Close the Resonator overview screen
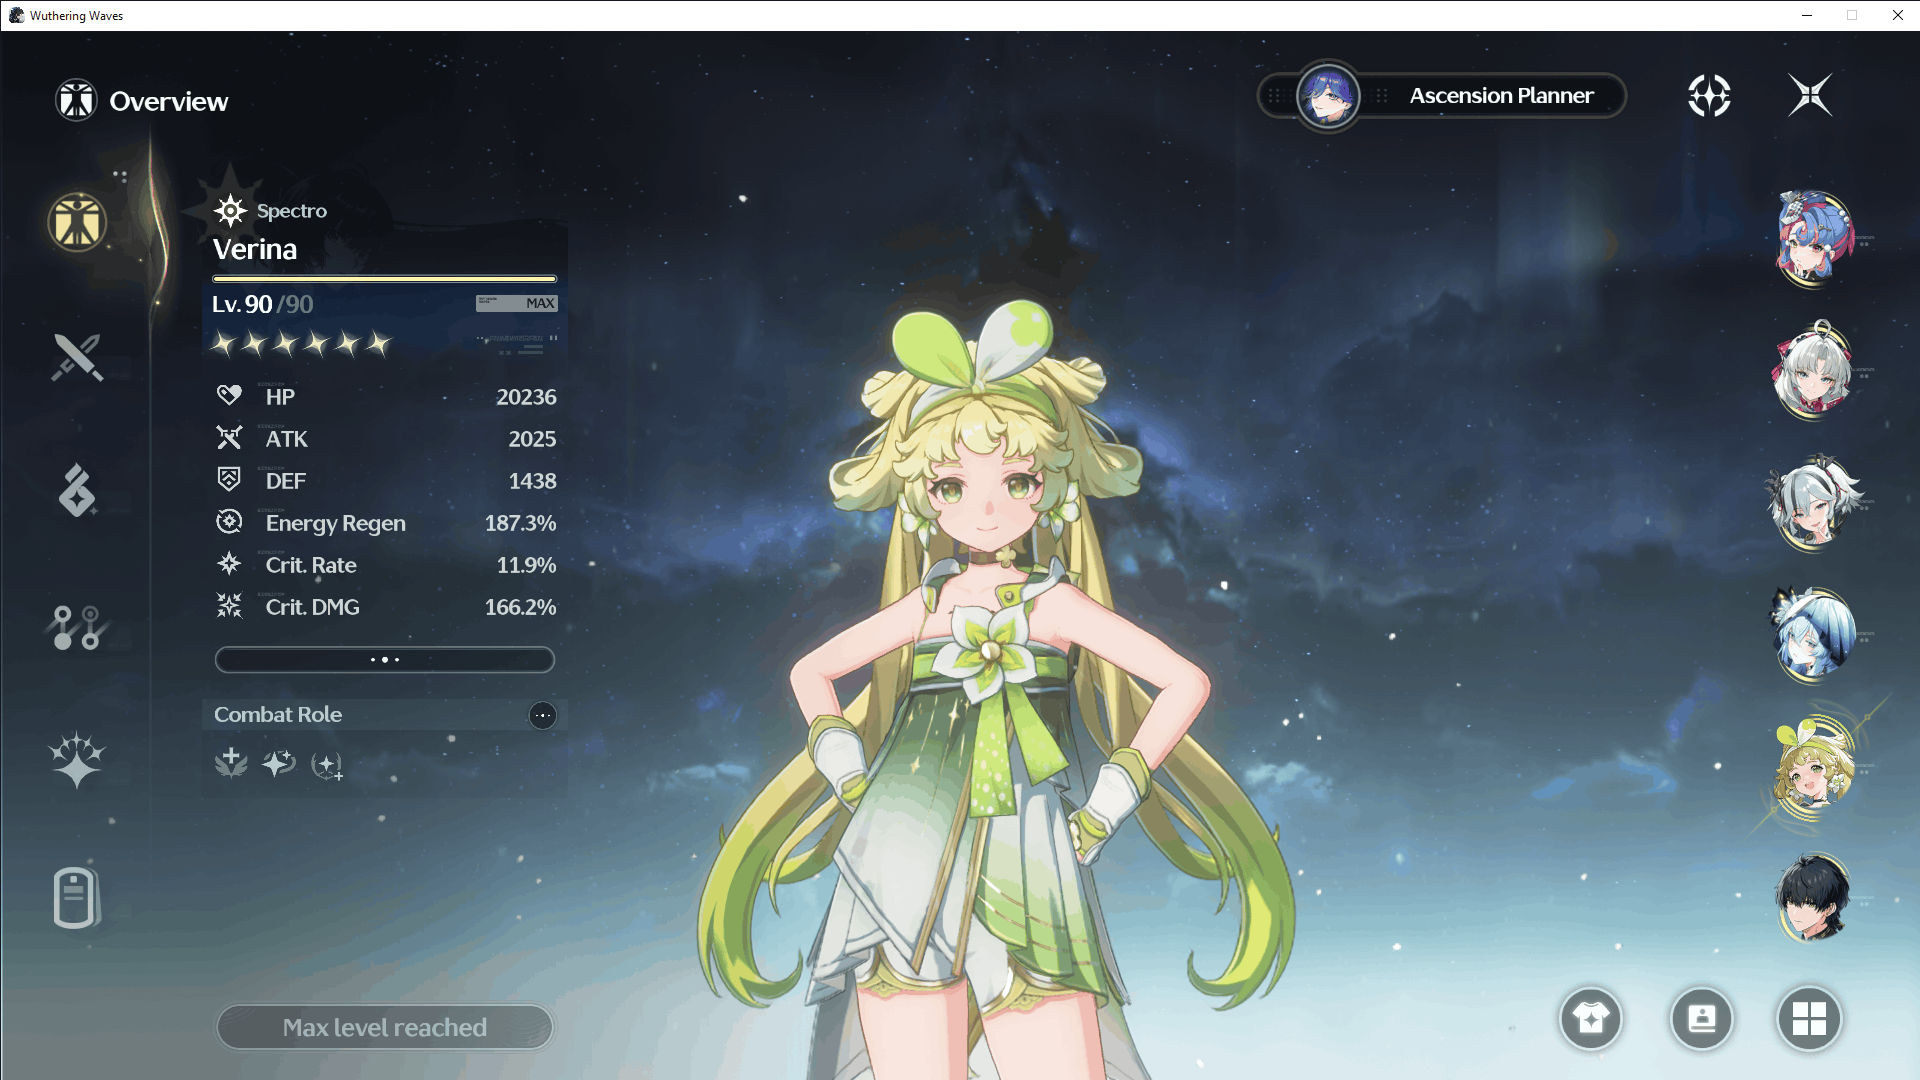 tap(1810, 96)
